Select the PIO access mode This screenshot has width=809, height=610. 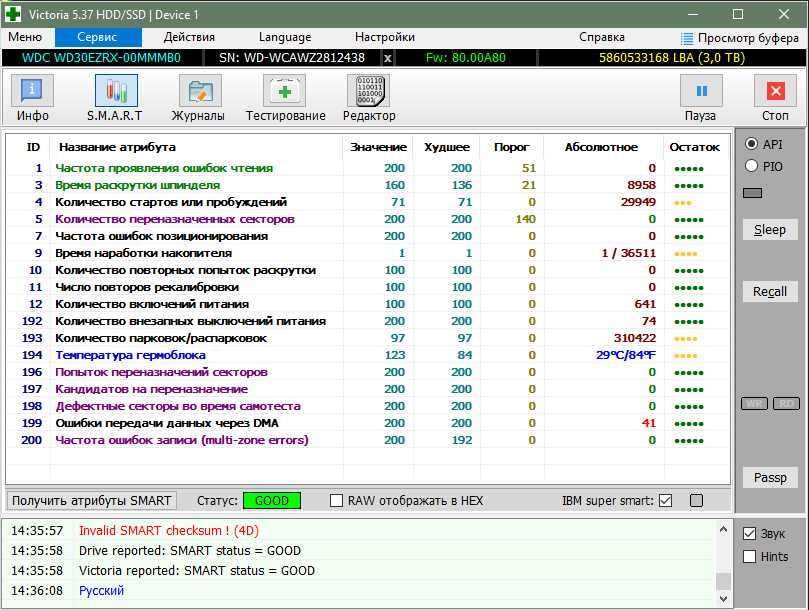[x=752, y=166]
